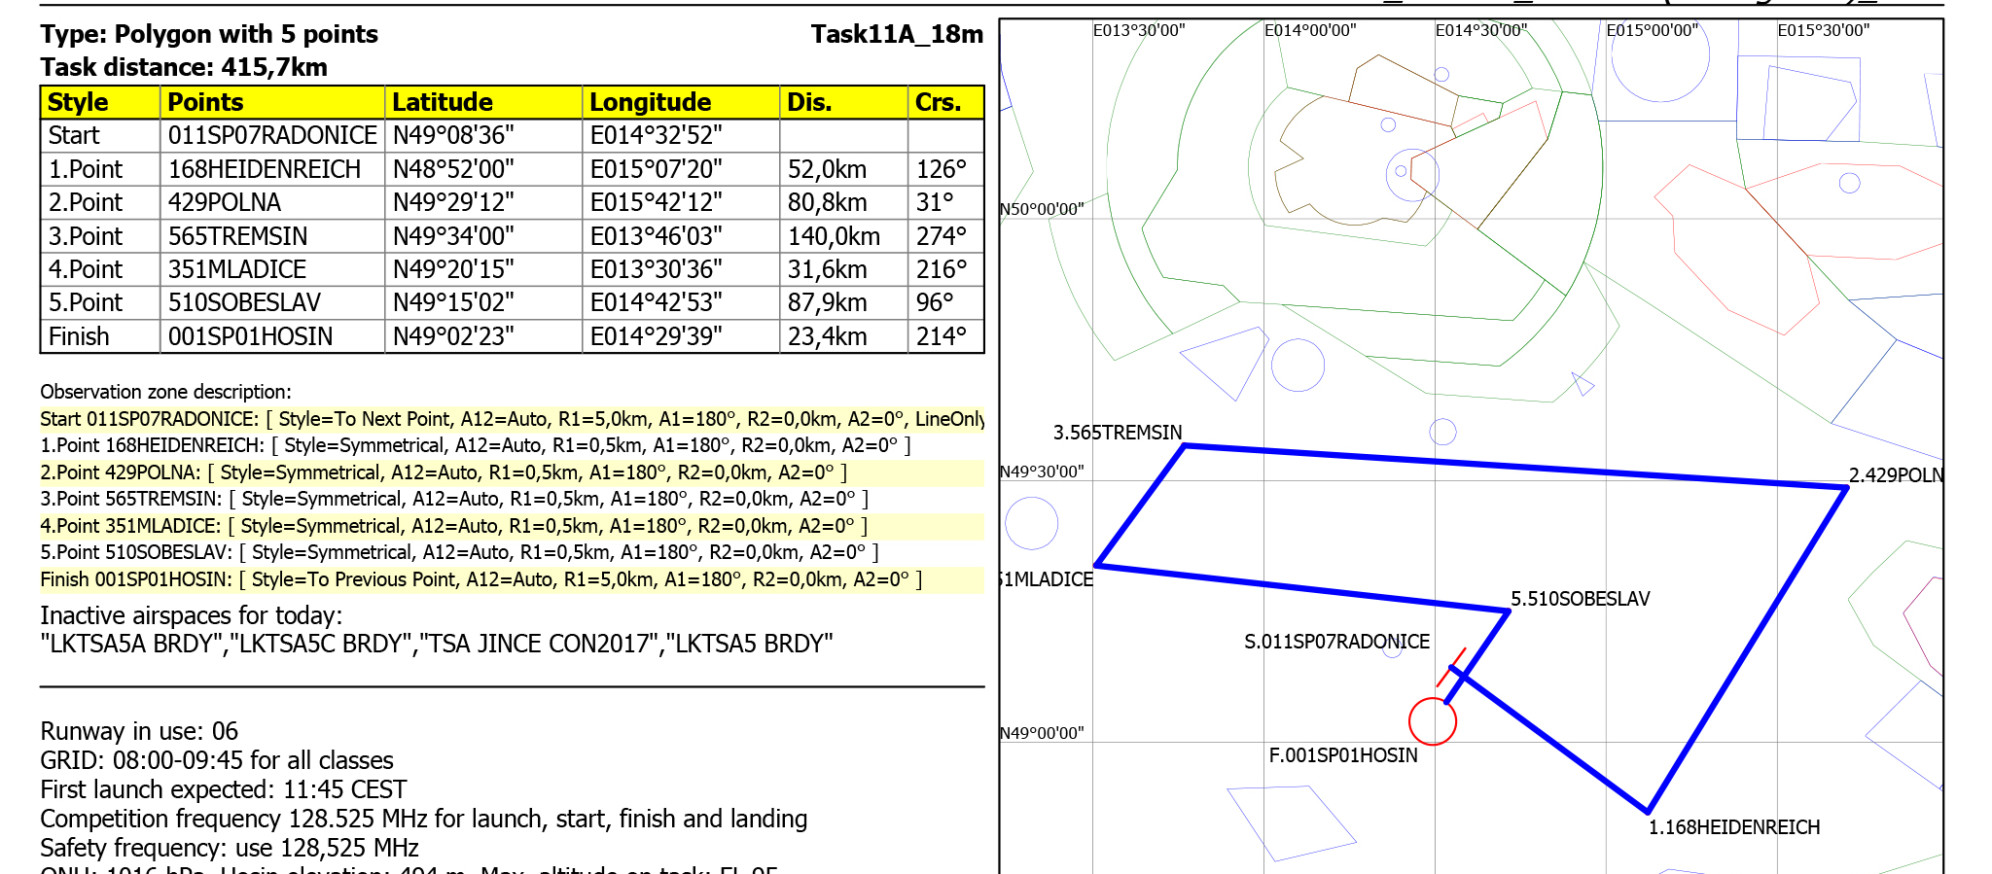Select the 1.168HEIDENREICH map label
1992x874 pixels.
1733,828
